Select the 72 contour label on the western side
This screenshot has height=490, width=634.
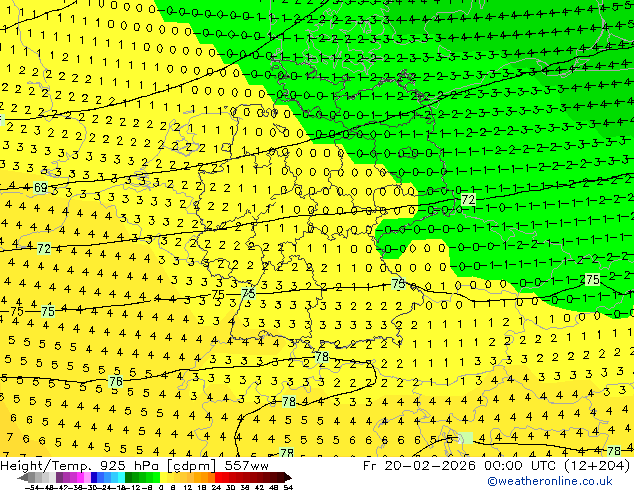[44, 248]
